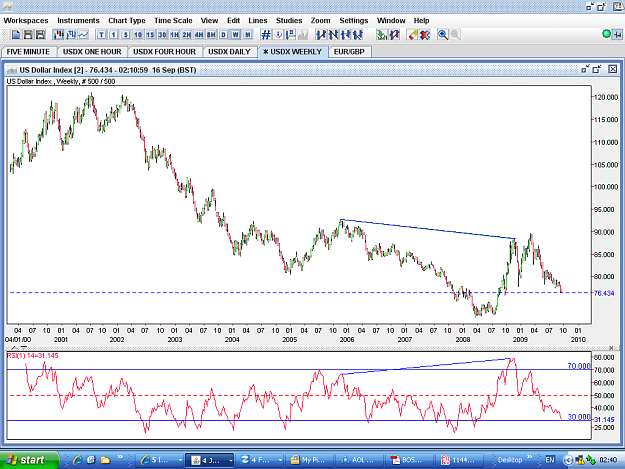The image size is (625, 469).
Task: Open the Instruments menu
Action: pyautogui.click(x=78, y=20)
